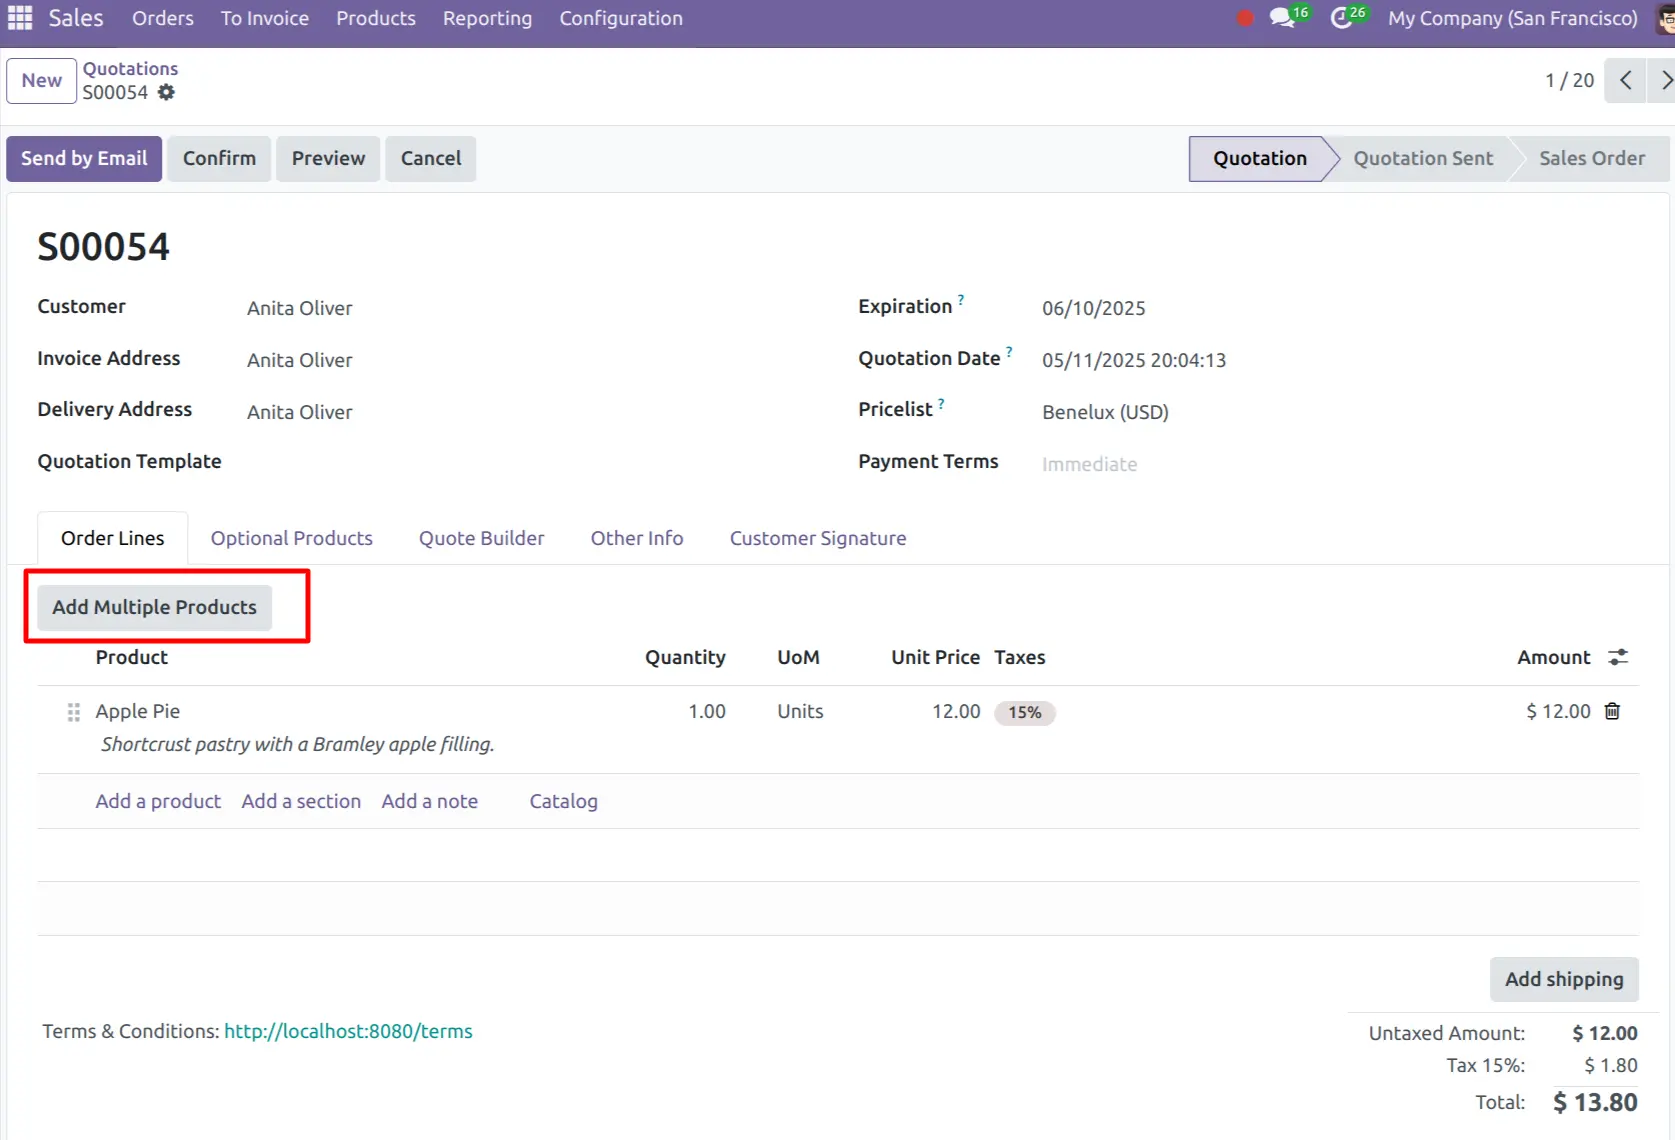
Task: Delete the Apple Pie line via trash icon
Action: click(x=1612, y=711)
